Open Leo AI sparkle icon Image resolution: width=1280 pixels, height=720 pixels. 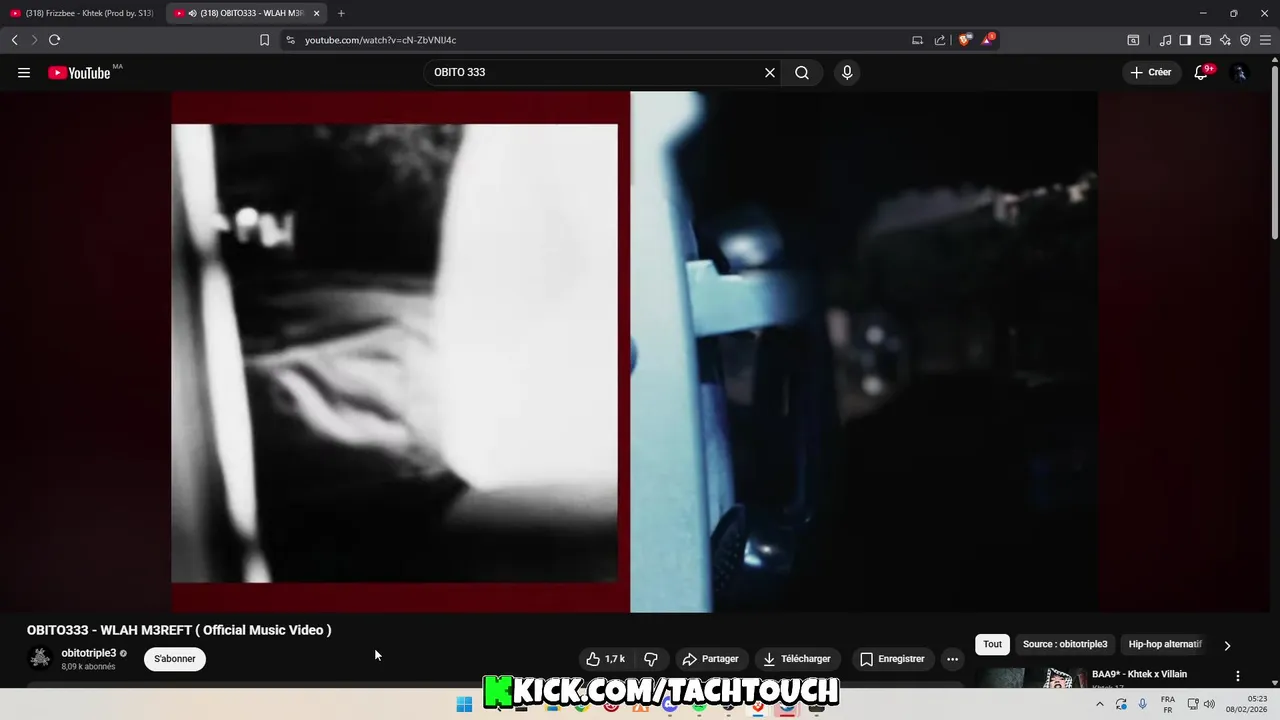click(1225, 40)
